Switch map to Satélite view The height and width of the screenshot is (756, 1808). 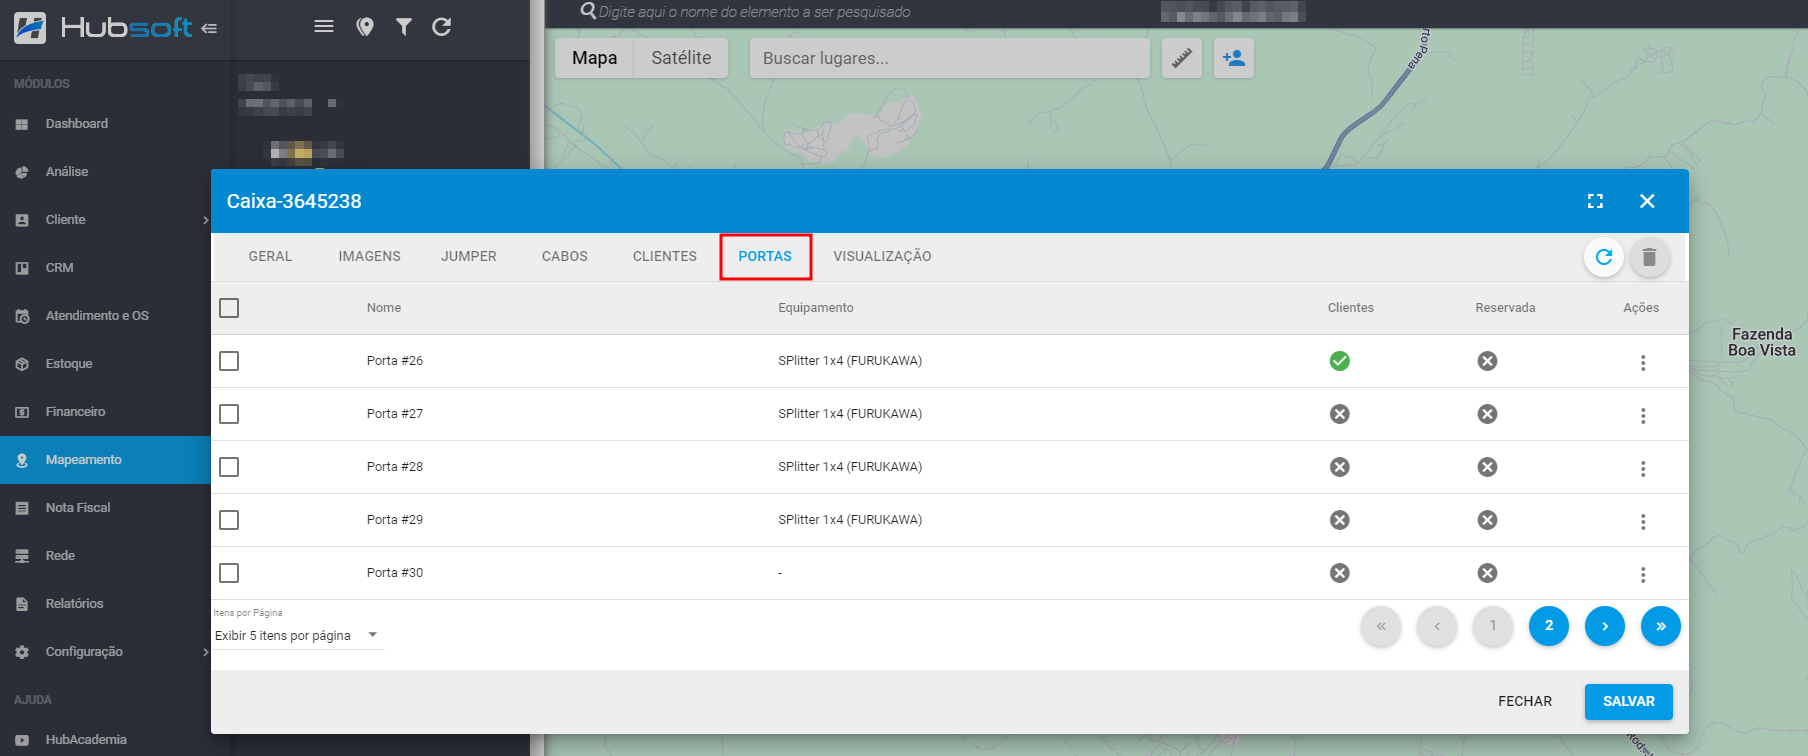(681, 58)
